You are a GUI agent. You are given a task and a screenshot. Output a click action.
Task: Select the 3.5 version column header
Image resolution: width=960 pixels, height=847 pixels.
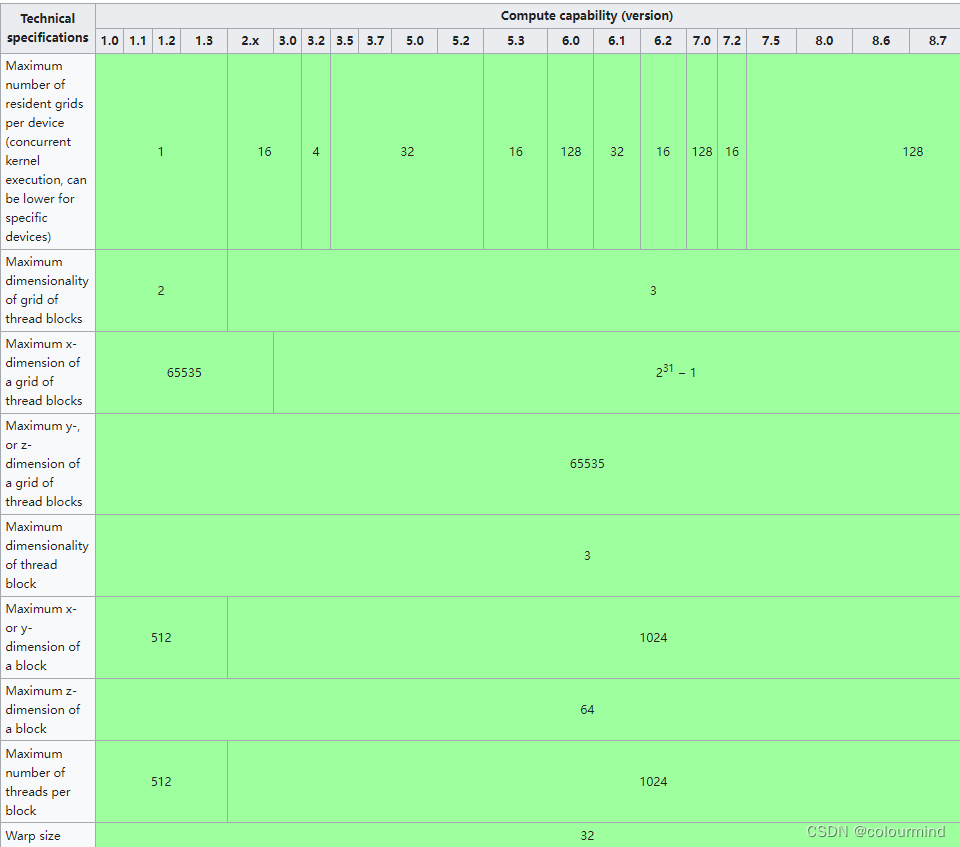coord(345,41)
